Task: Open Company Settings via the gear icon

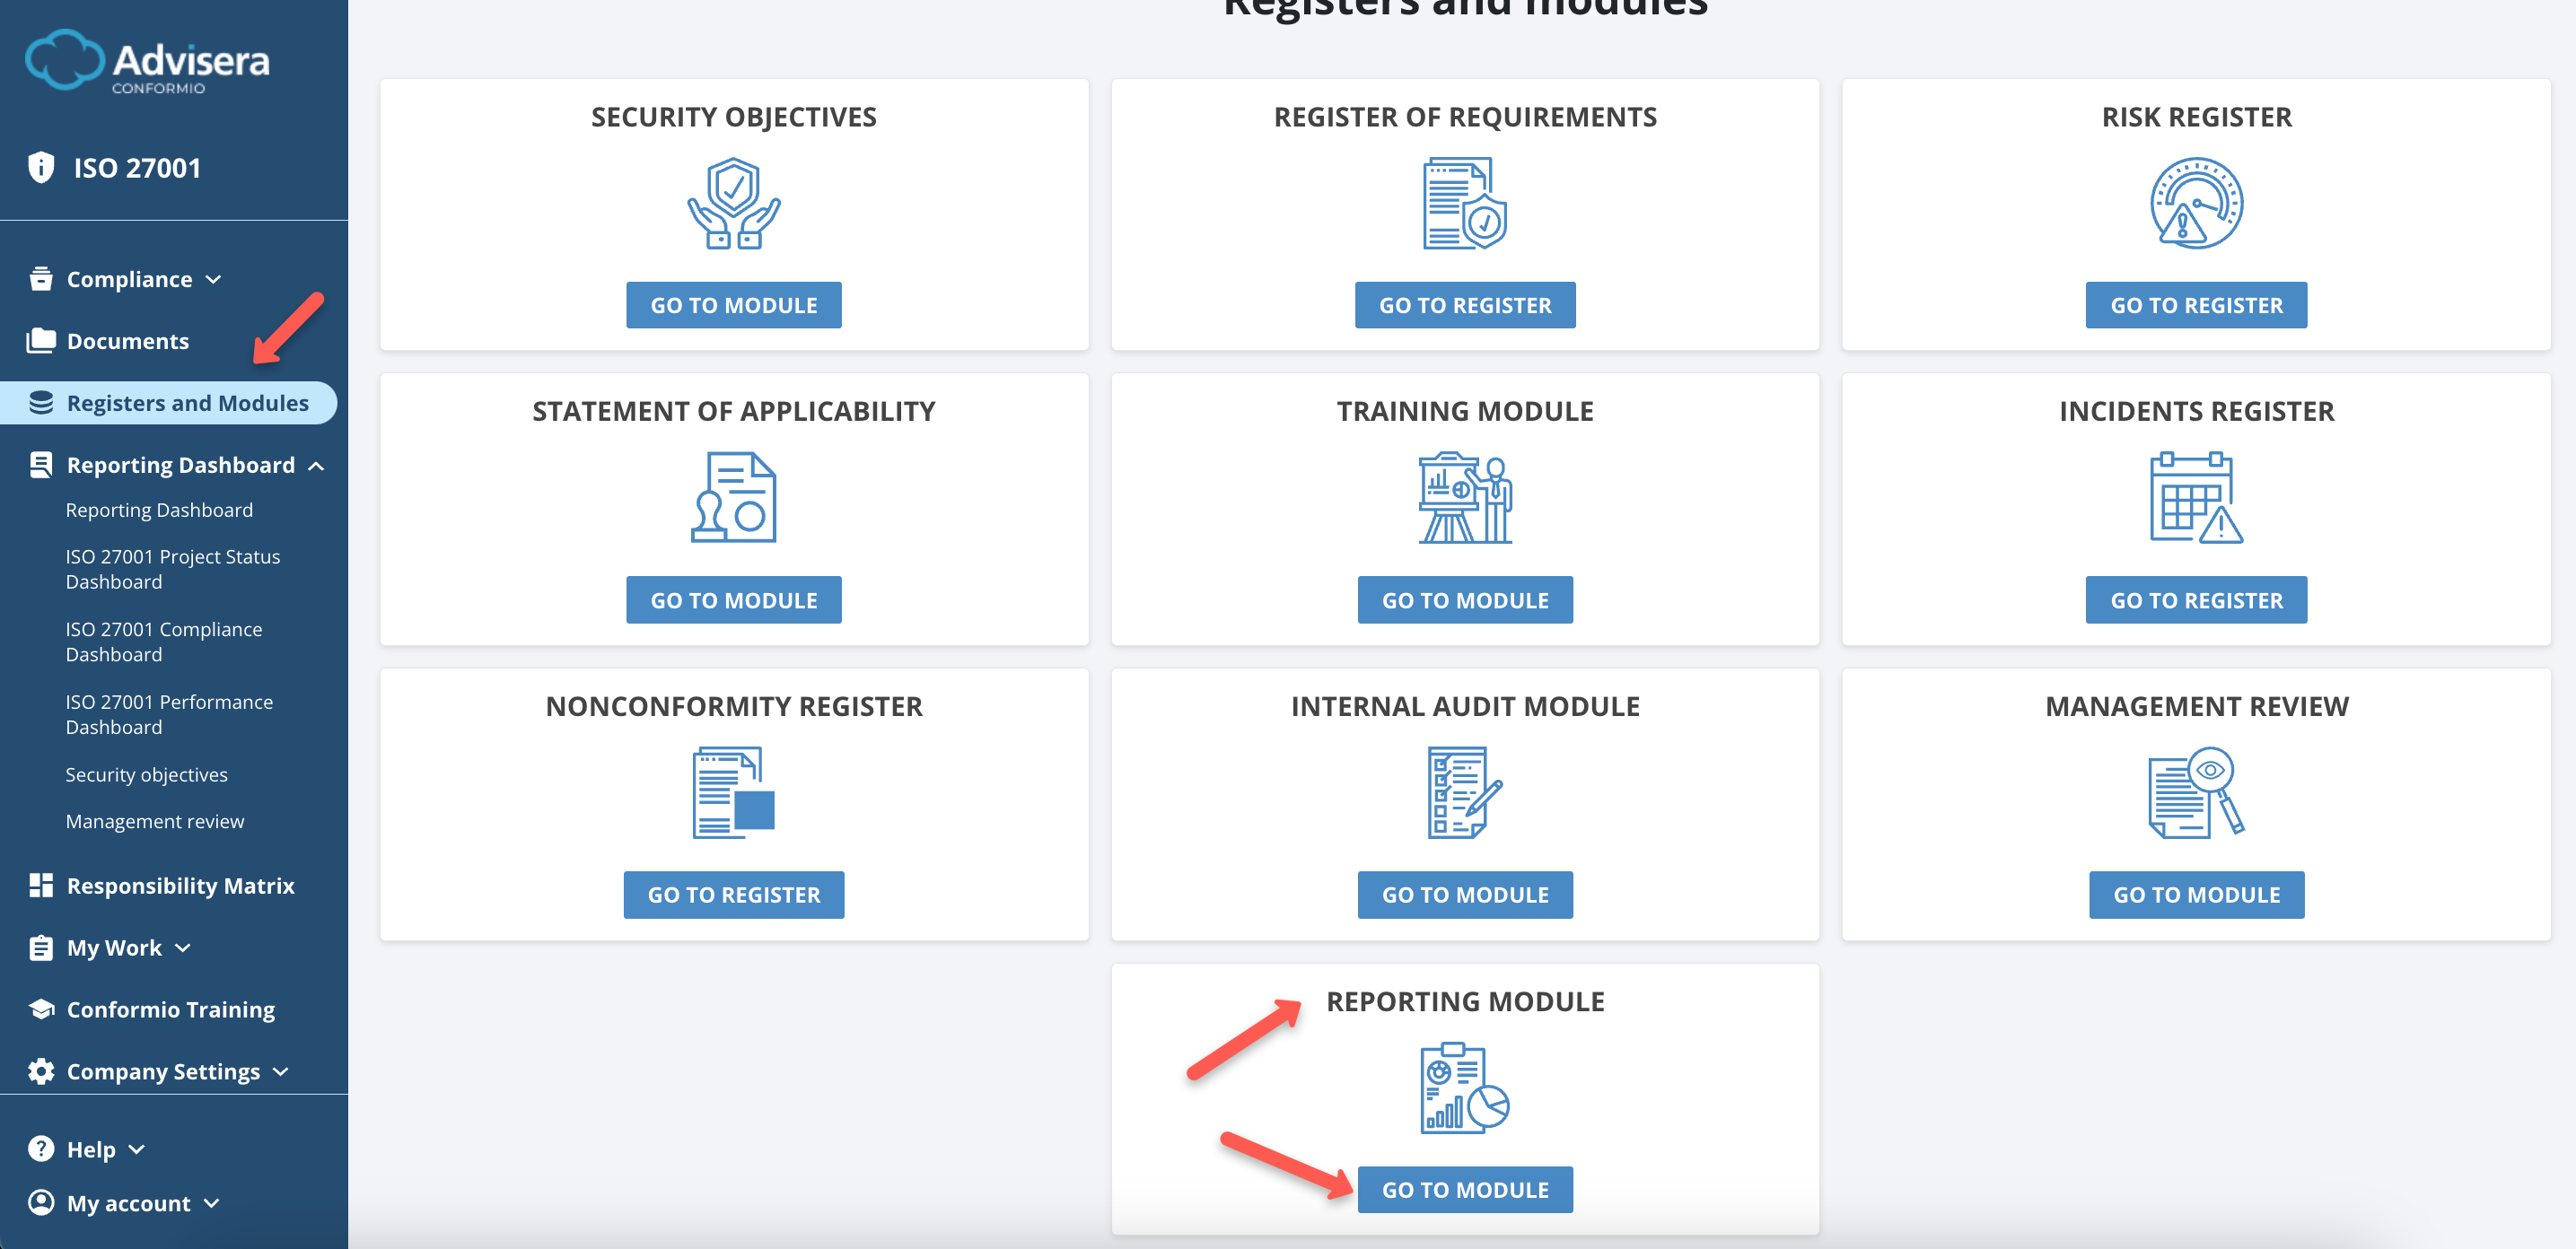Action: pos(40,1071)
